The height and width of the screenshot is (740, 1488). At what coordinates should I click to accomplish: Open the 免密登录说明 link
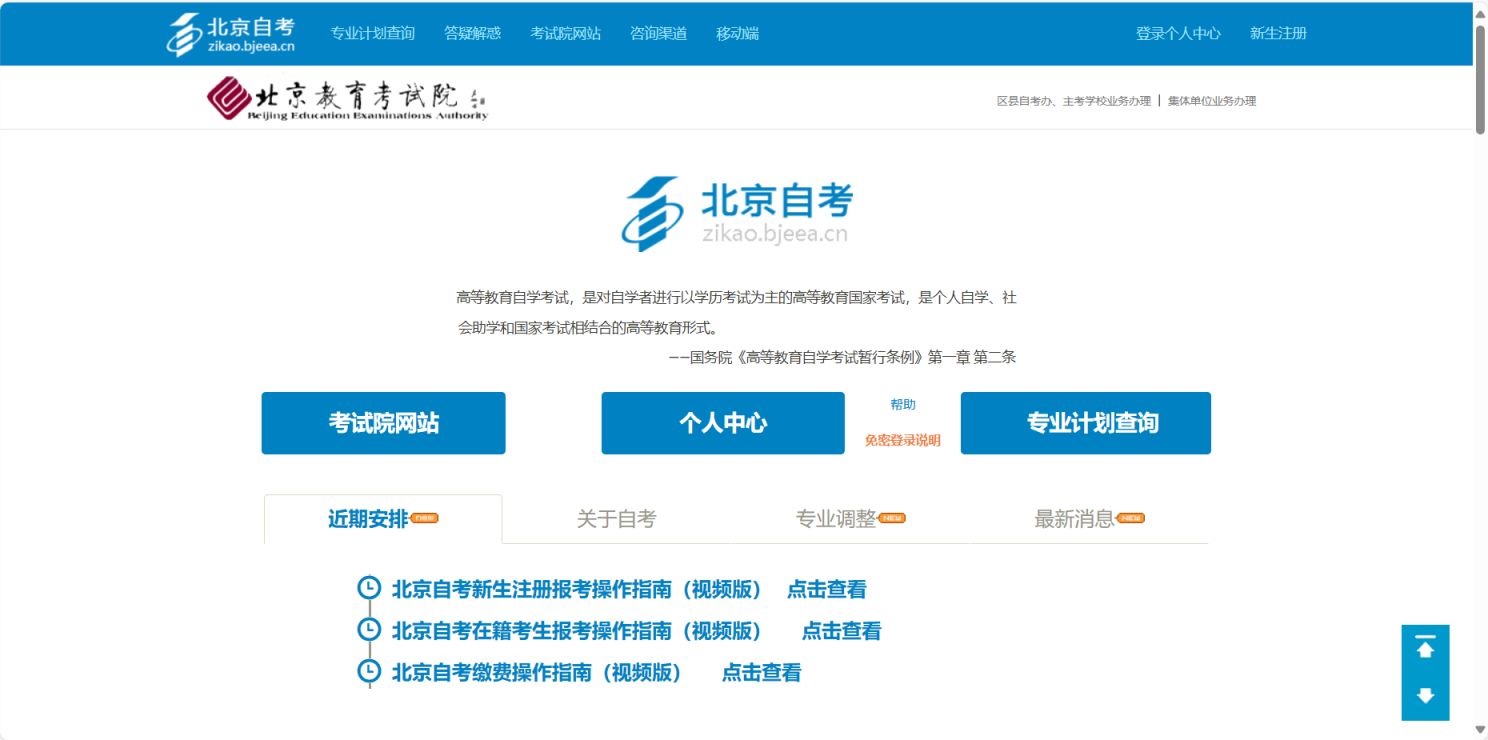click(903, 441)
